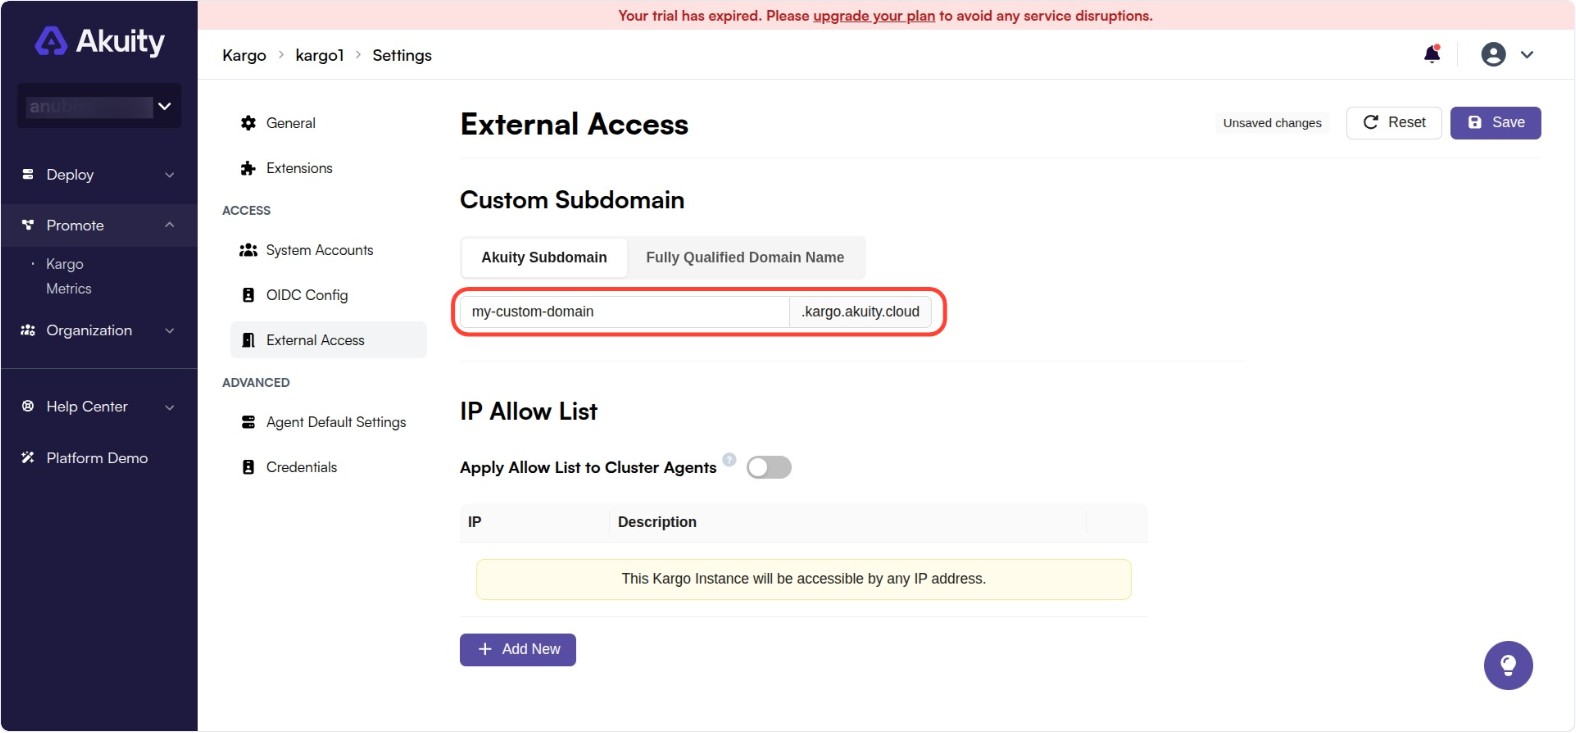Viewport: 1576px width, 733px height.
Task: Select the Extensions settings icon
Action: click(x=247, y=167)
